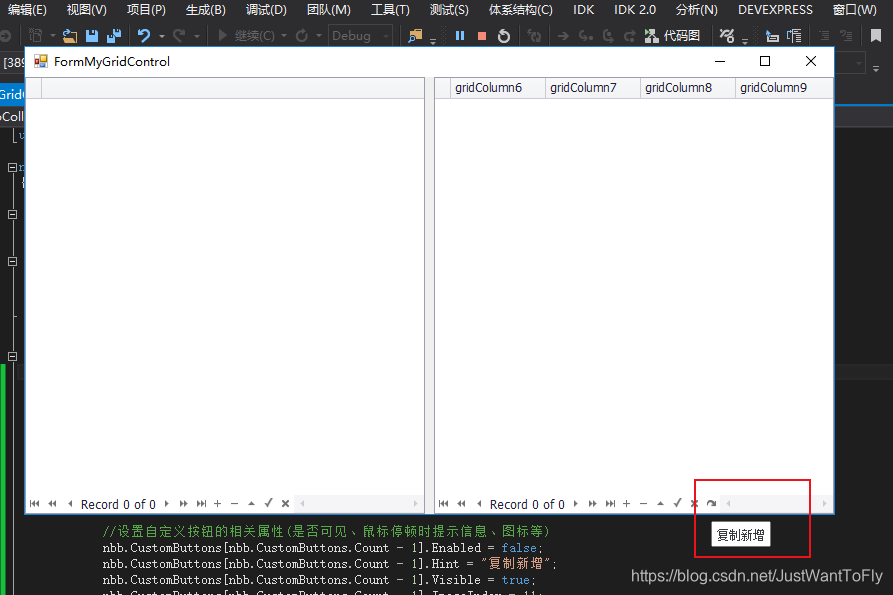This screenshot has height=595, width=893.
Task: Click the 继续(C) continue button
Action: [246, 36]
